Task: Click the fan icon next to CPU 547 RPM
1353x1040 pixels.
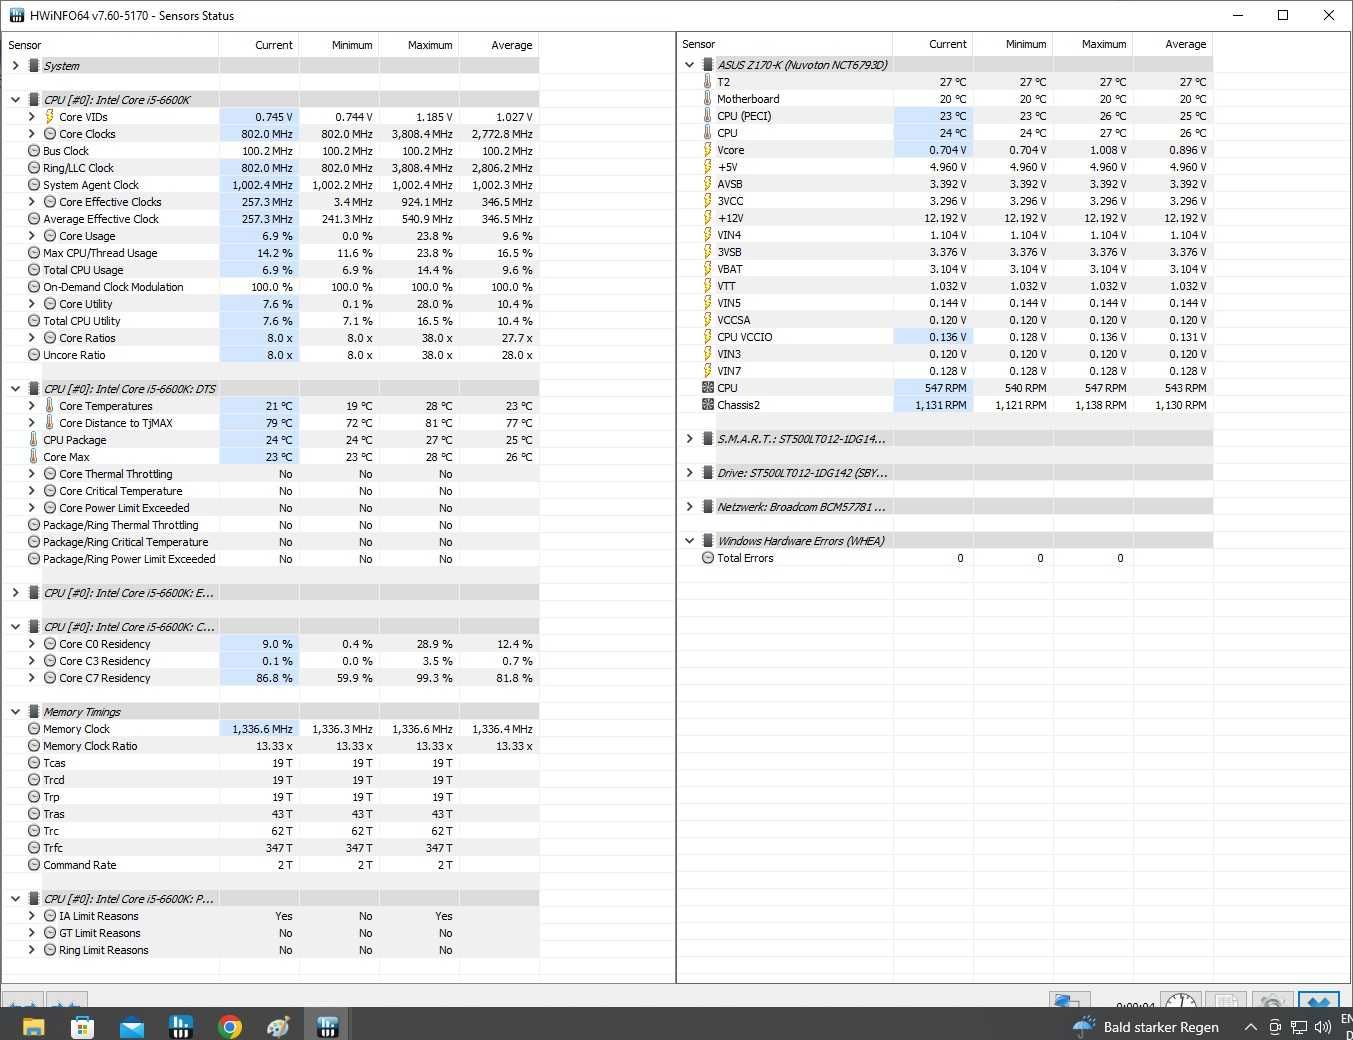Action: [x=707, y=388]
